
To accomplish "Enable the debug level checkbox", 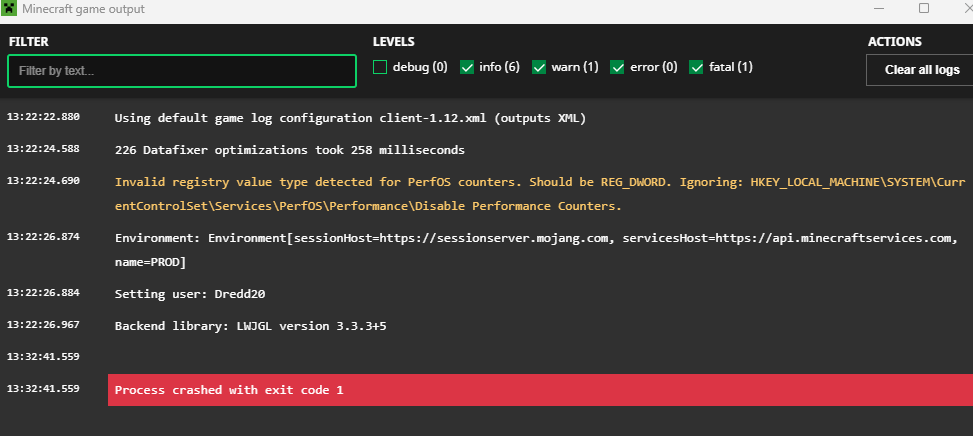I will pos(380,67).
